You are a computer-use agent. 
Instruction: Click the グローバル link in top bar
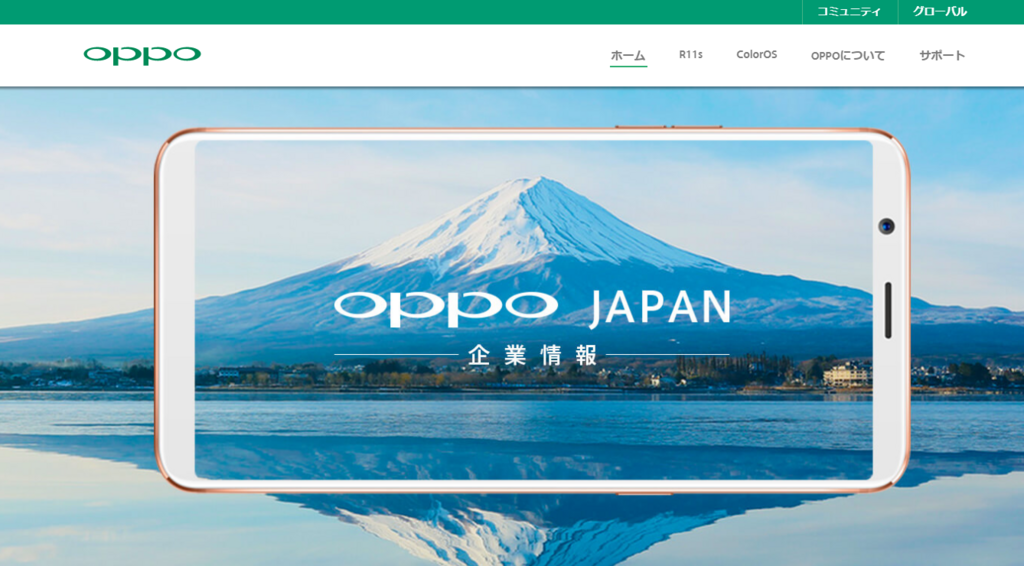(x=940, y=12)
